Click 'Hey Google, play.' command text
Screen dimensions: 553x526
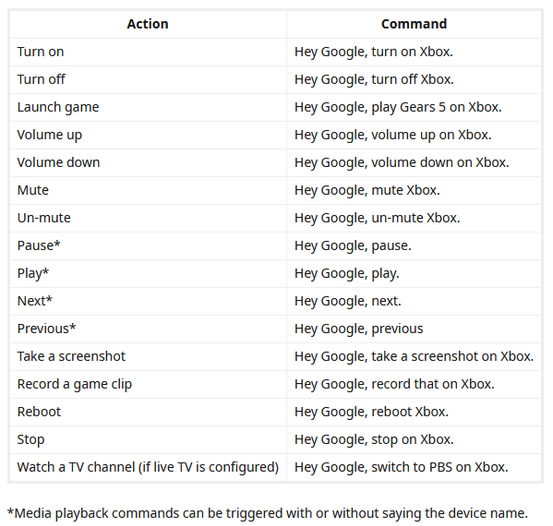pos(347,273)
